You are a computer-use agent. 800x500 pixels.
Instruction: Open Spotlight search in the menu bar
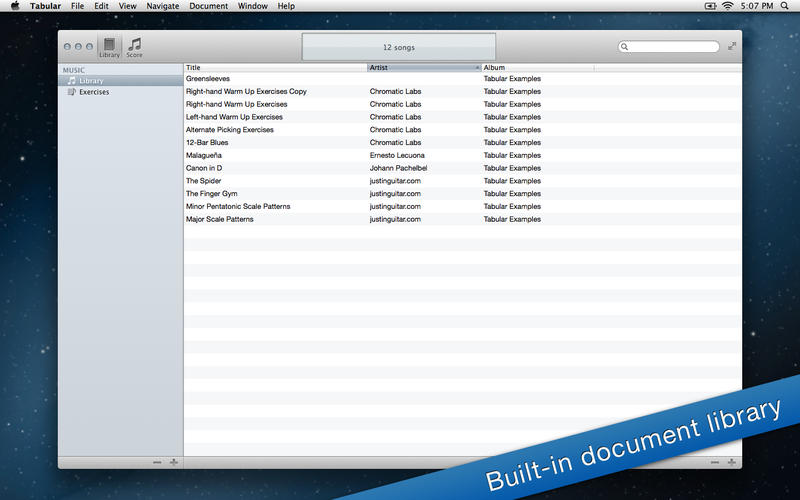point(789,6)
